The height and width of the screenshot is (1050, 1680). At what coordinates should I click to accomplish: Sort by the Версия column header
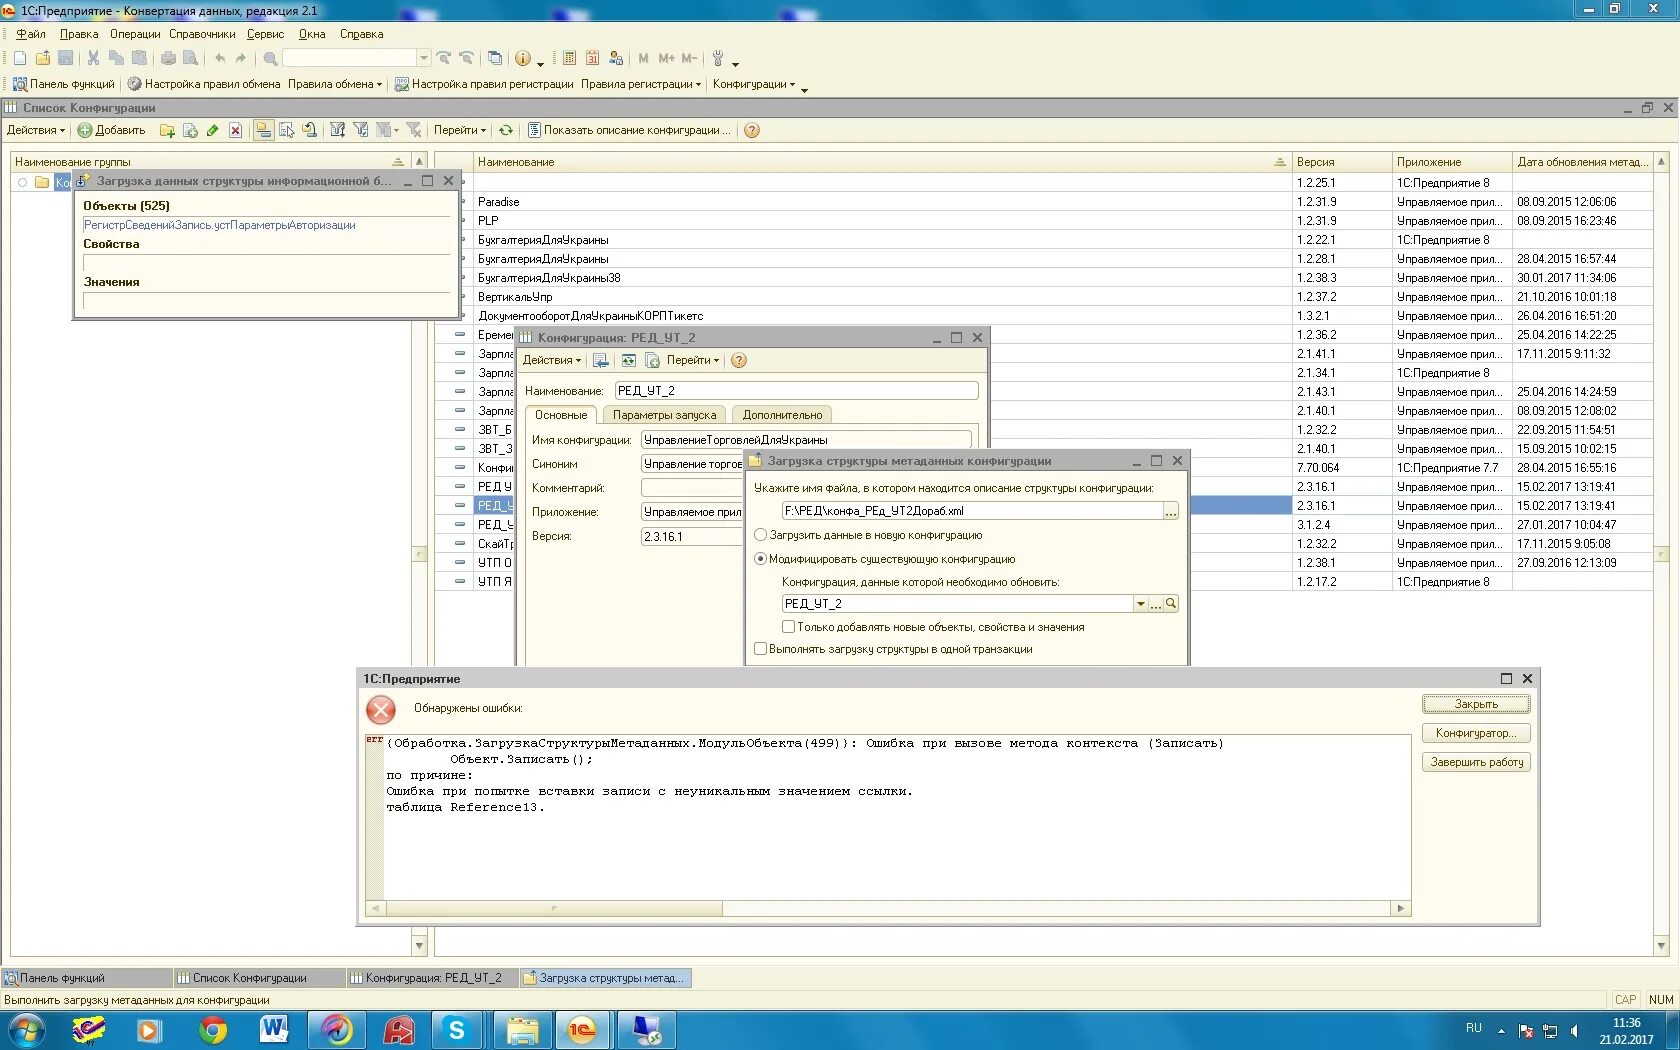tap(1341, 162)
